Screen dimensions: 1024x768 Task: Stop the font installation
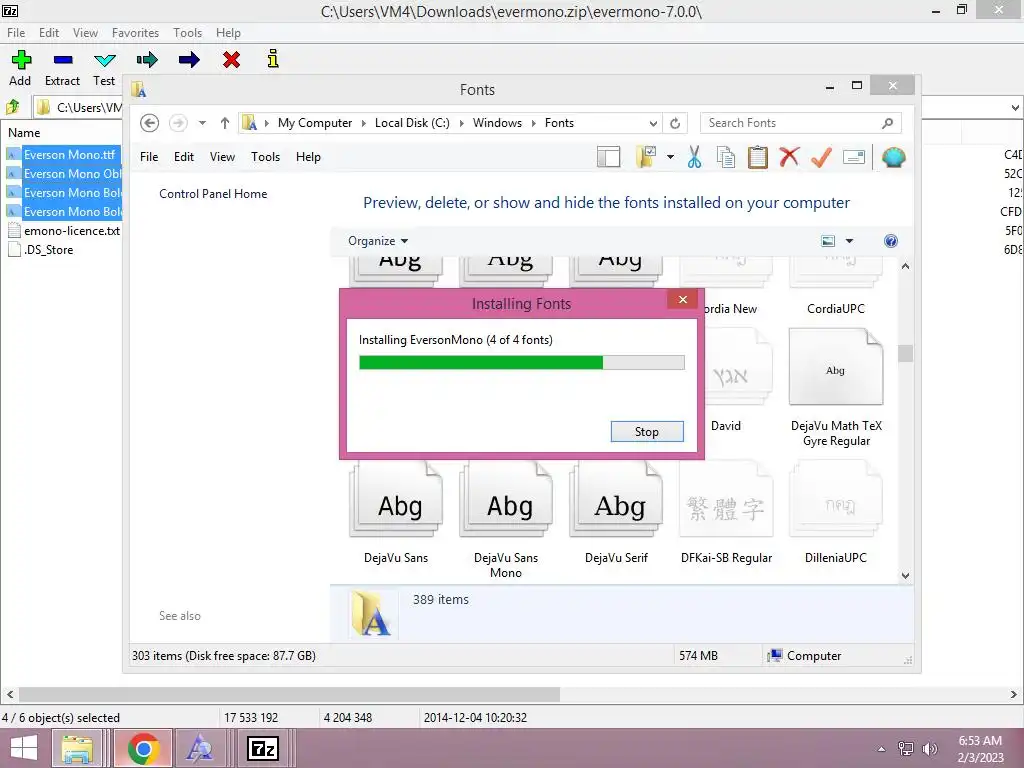pos(647,432)
